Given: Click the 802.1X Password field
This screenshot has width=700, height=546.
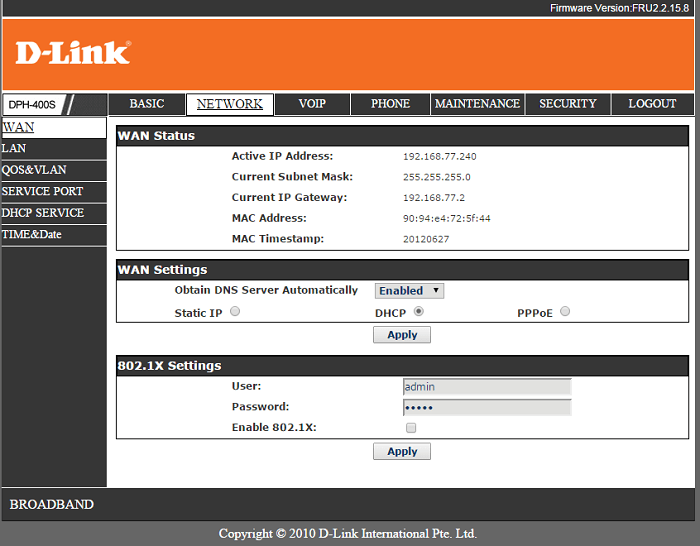Looking at the screenshot, I should click(x=487, y=407).
